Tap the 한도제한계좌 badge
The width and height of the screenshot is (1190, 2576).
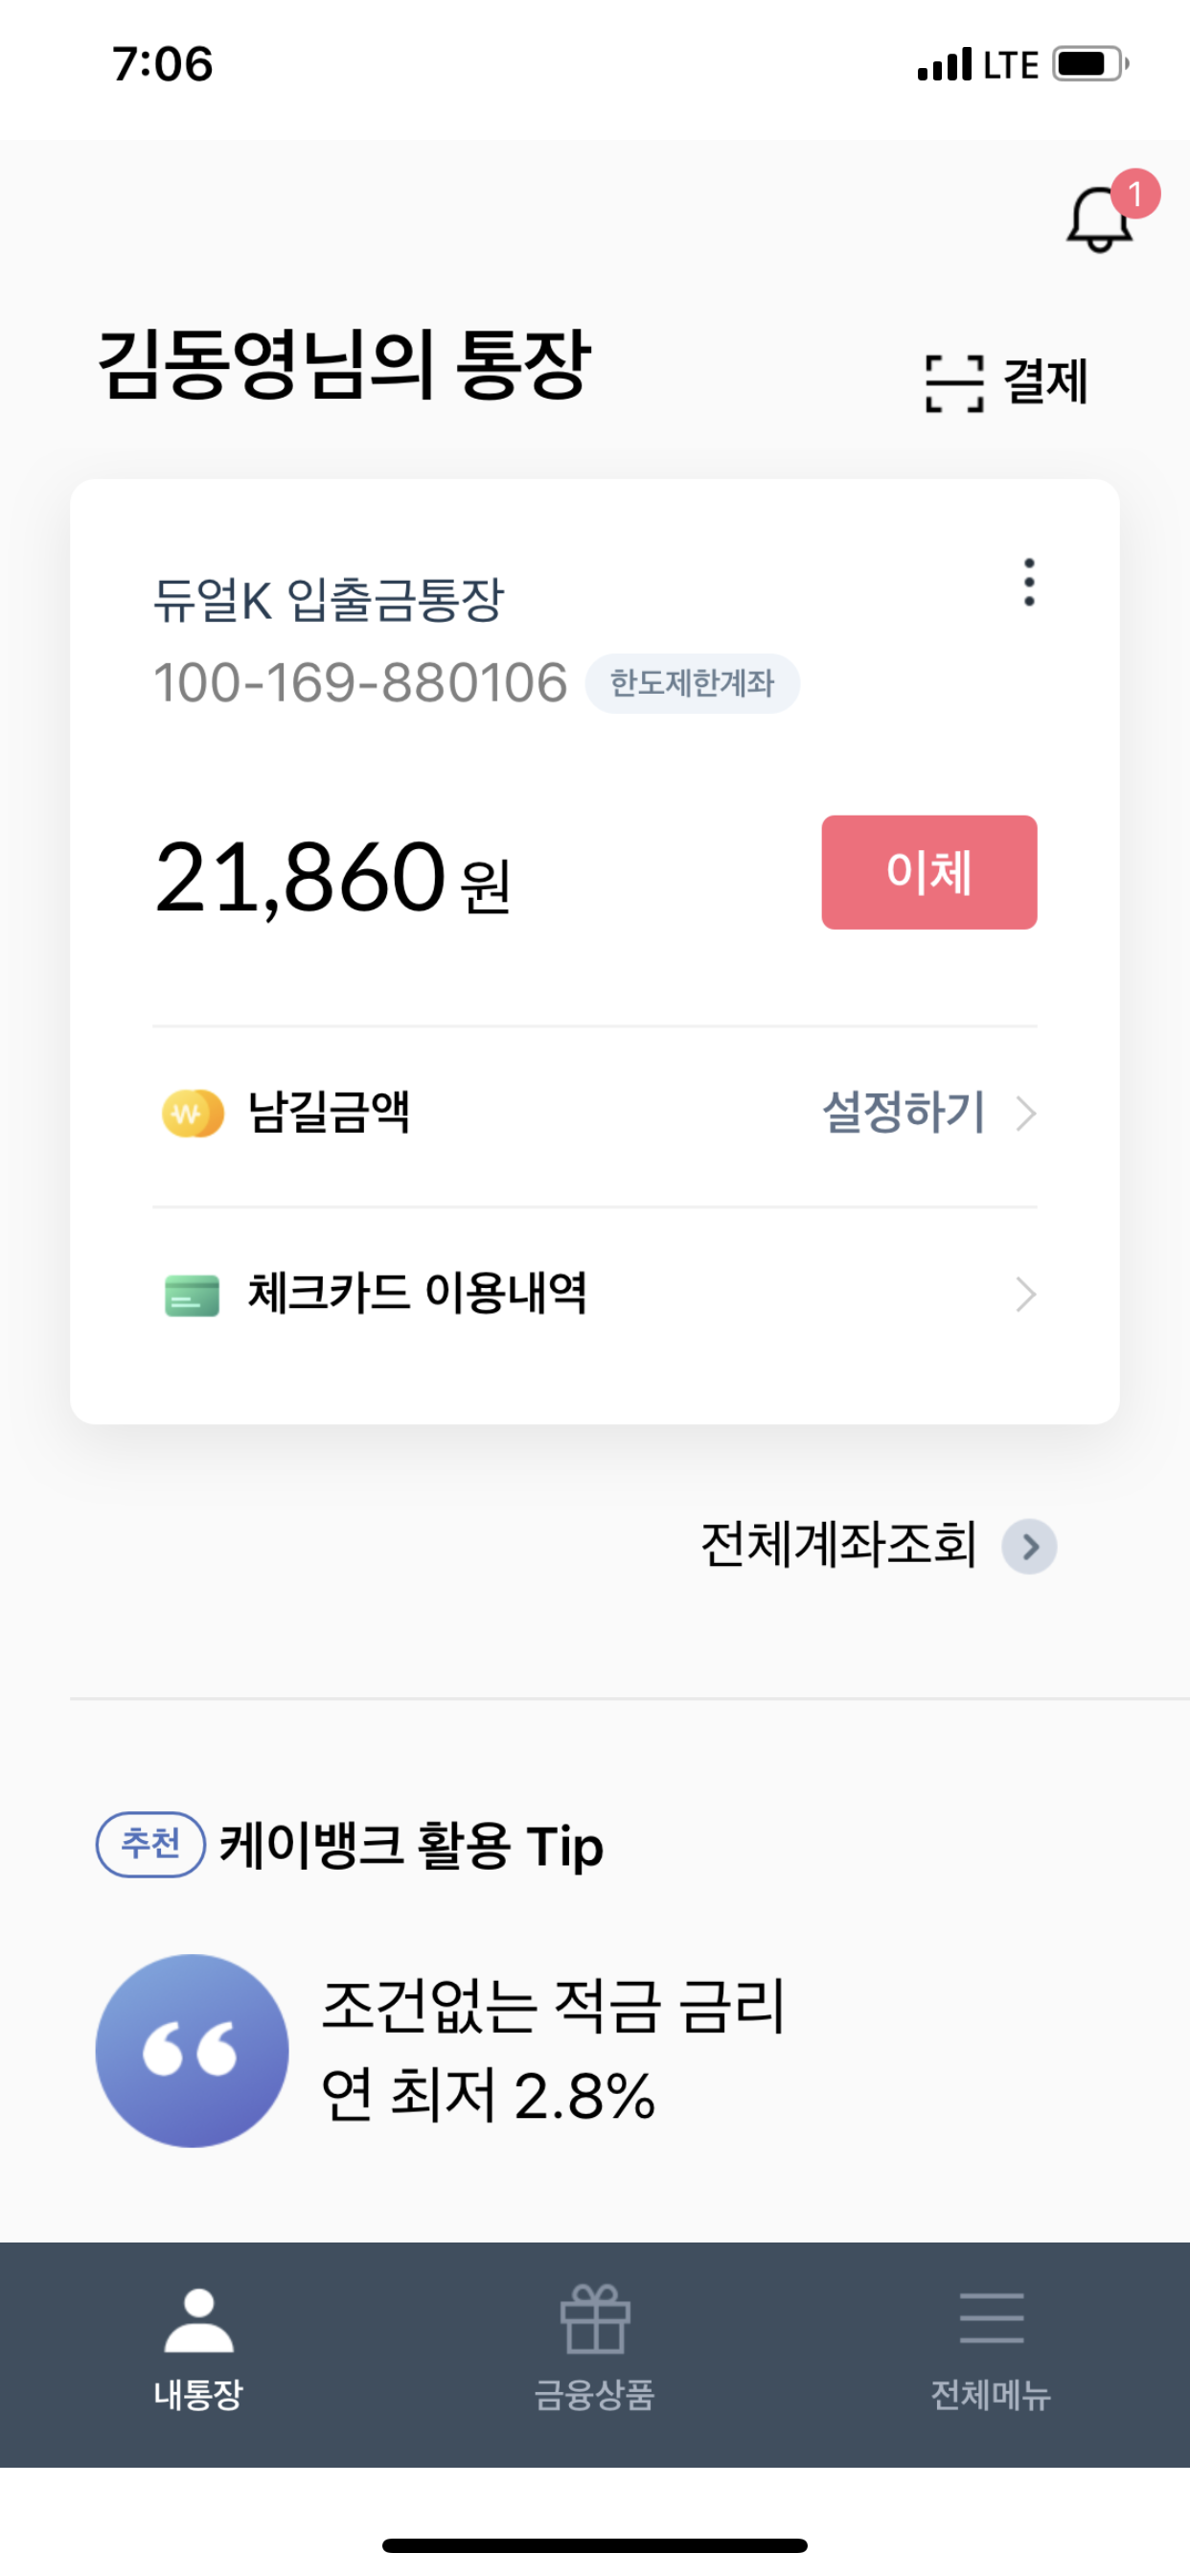(x=692, y=684)
